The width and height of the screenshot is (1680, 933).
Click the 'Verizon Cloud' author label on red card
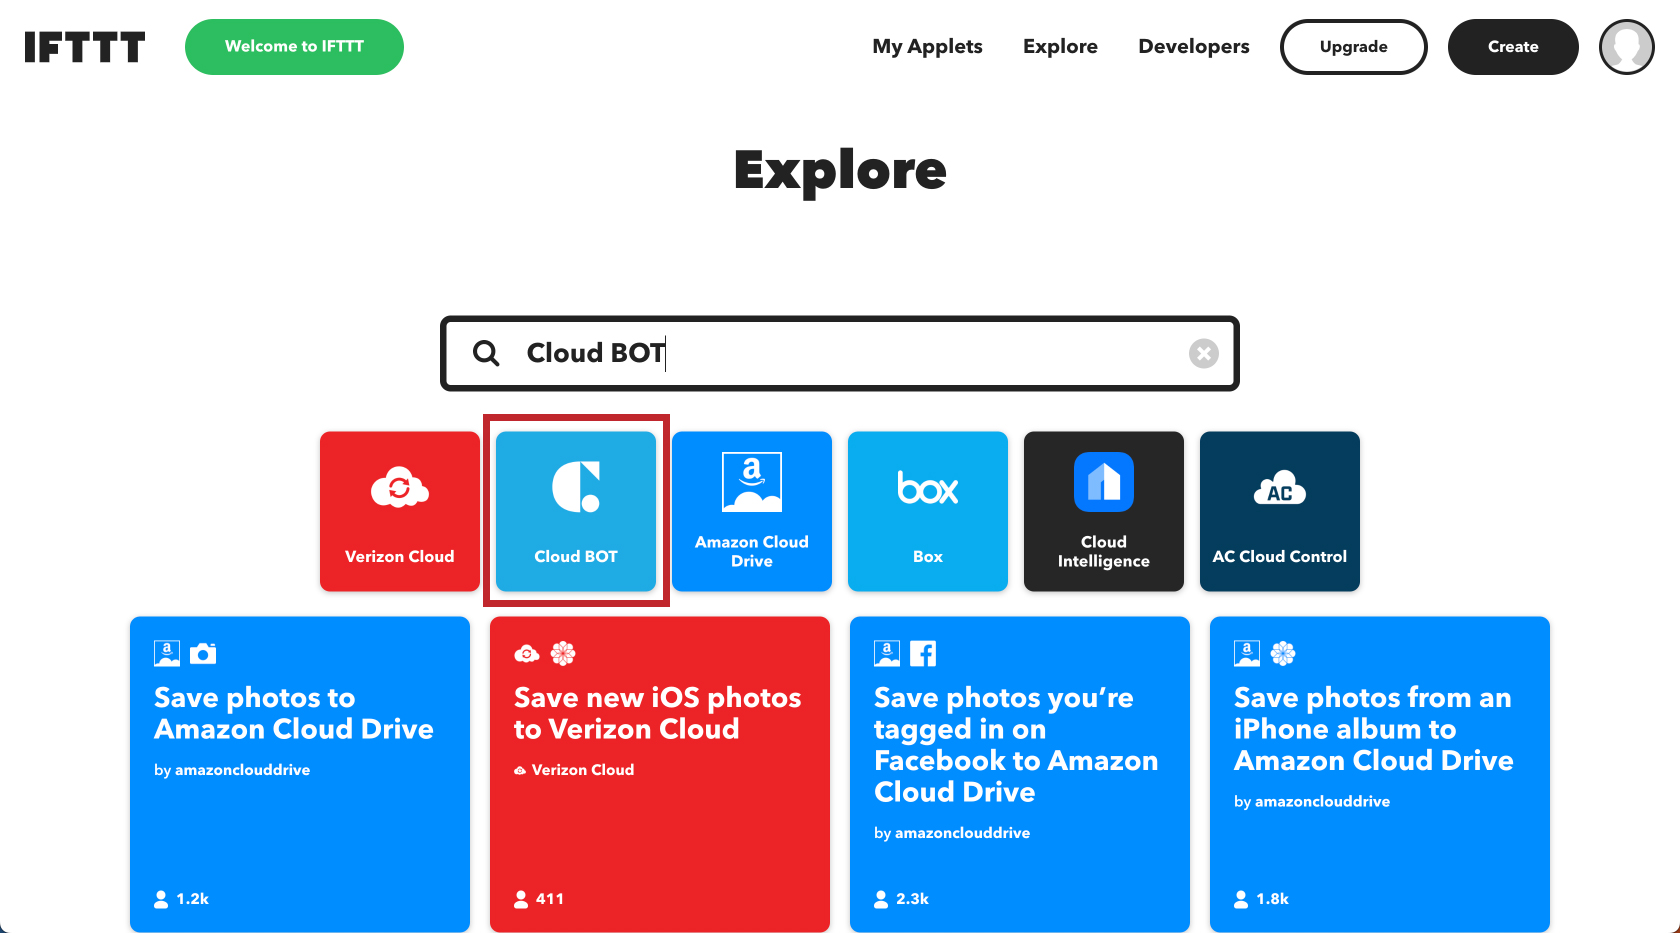coord(574,770)
